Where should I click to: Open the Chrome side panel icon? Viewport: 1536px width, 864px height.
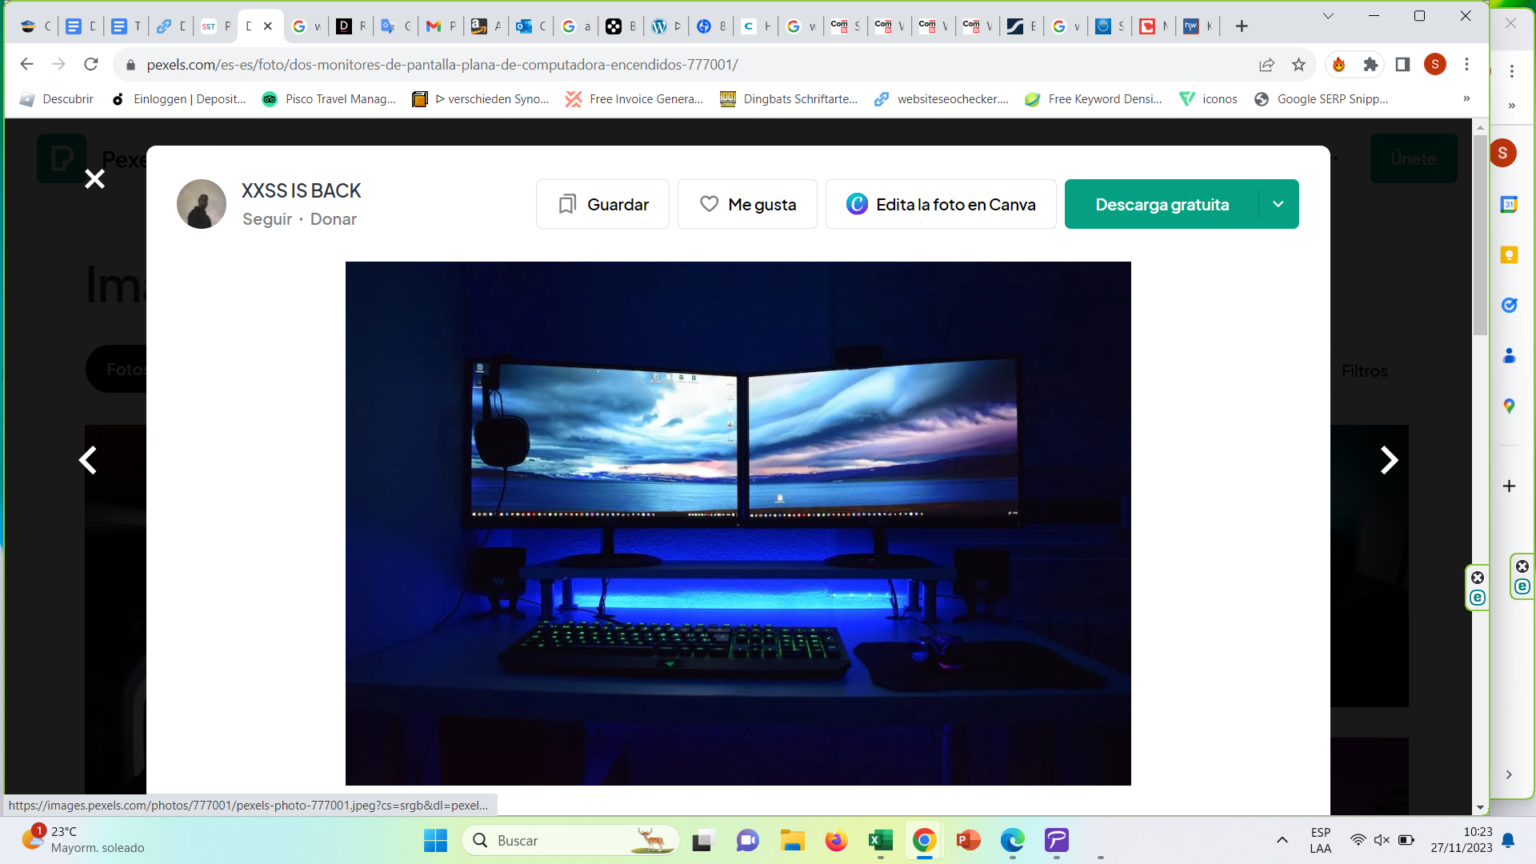pyautogui.click(x=1402, y=63)
